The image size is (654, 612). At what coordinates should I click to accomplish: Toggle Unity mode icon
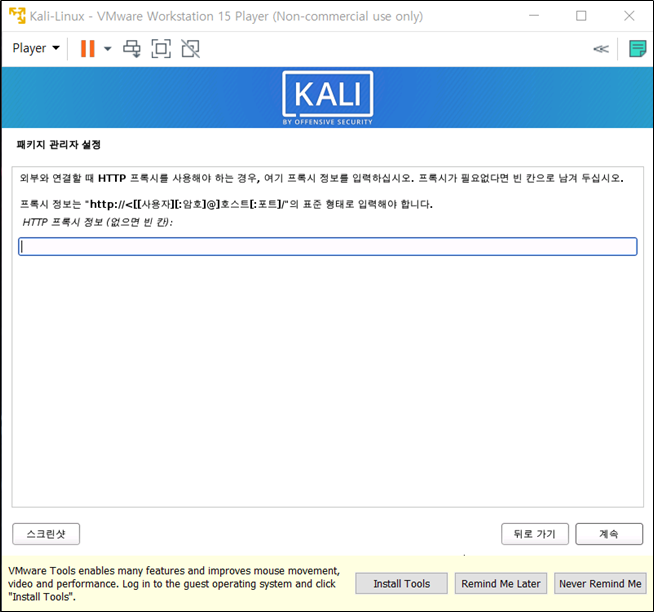point(191,48)
